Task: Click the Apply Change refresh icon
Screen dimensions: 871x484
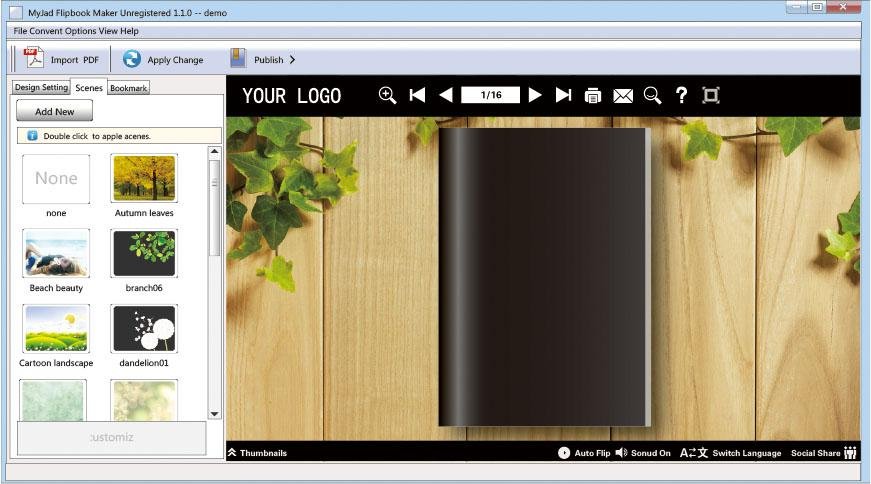Action: point(132,59)
